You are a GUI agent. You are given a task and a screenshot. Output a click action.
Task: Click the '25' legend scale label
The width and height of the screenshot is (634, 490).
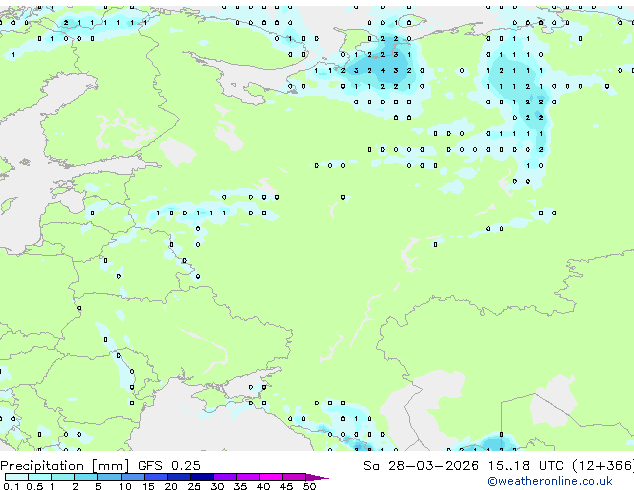pos(194,486)
